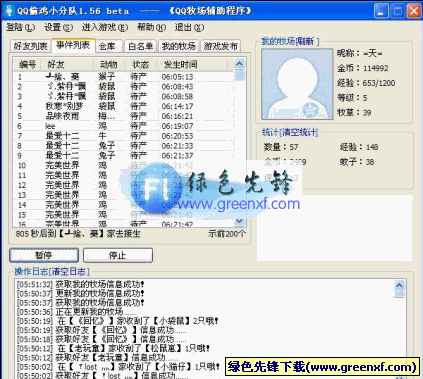Viewport: 423px width, 379px height.
Task: Select event row 7 with 牛
Action: click(x=123, y=136)
